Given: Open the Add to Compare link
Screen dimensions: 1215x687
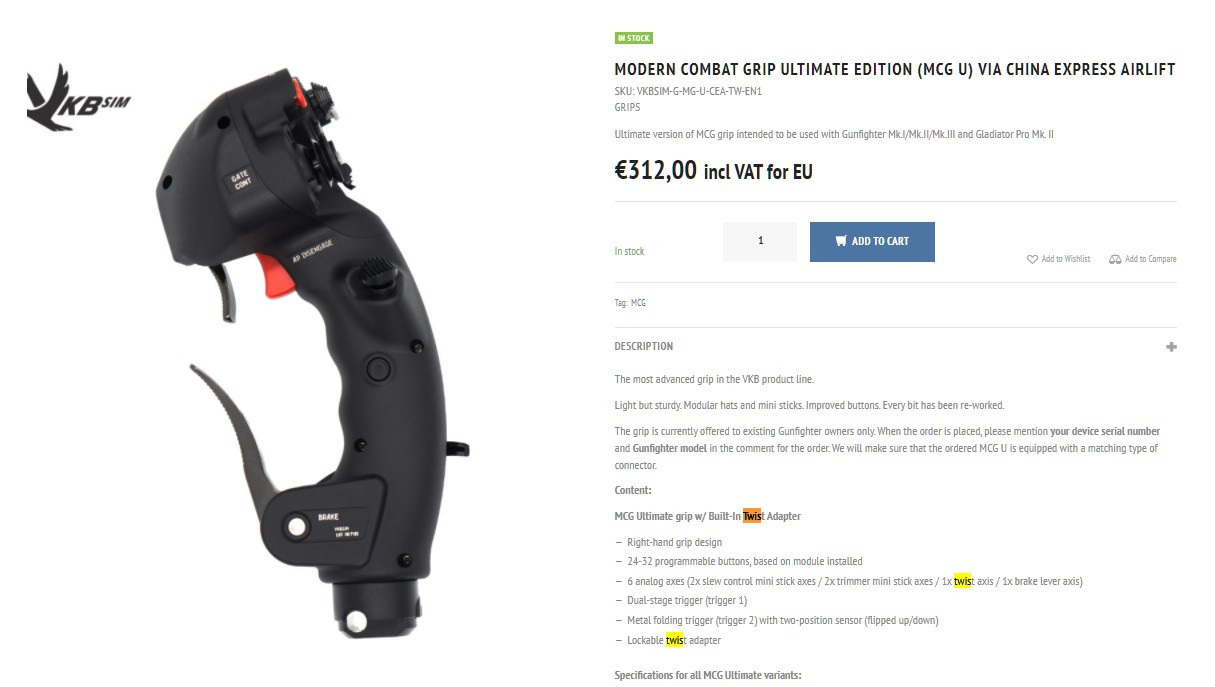Looking at the screenshot, I should [1150, 259].
